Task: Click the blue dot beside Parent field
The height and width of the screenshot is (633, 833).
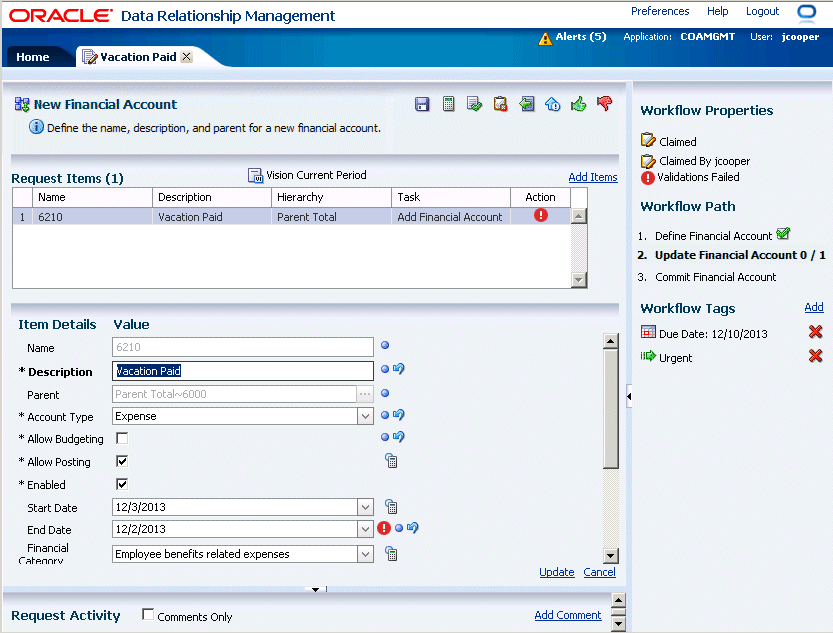Action: tap(385, 393)
